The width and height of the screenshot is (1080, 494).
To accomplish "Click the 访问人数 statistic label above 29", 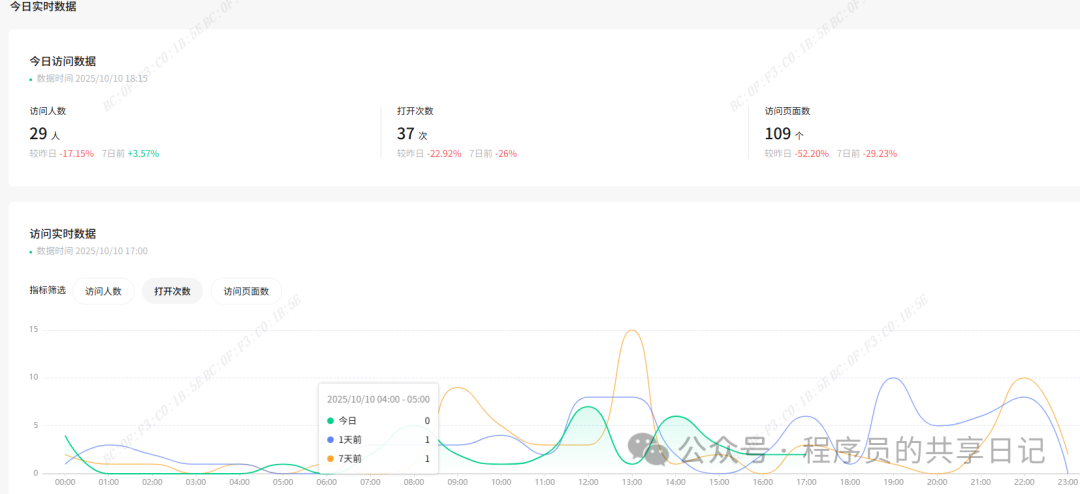I will [x=48, y=111].
